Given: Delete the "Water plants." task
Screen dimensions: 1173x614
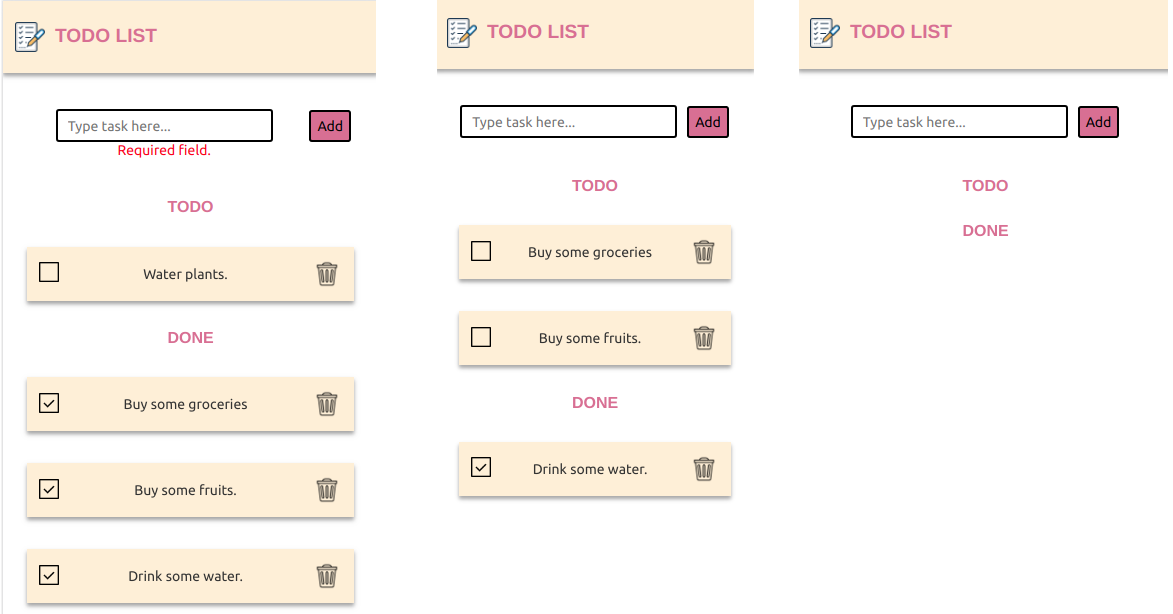Looking at the screenshot, I should click(327, 273).
